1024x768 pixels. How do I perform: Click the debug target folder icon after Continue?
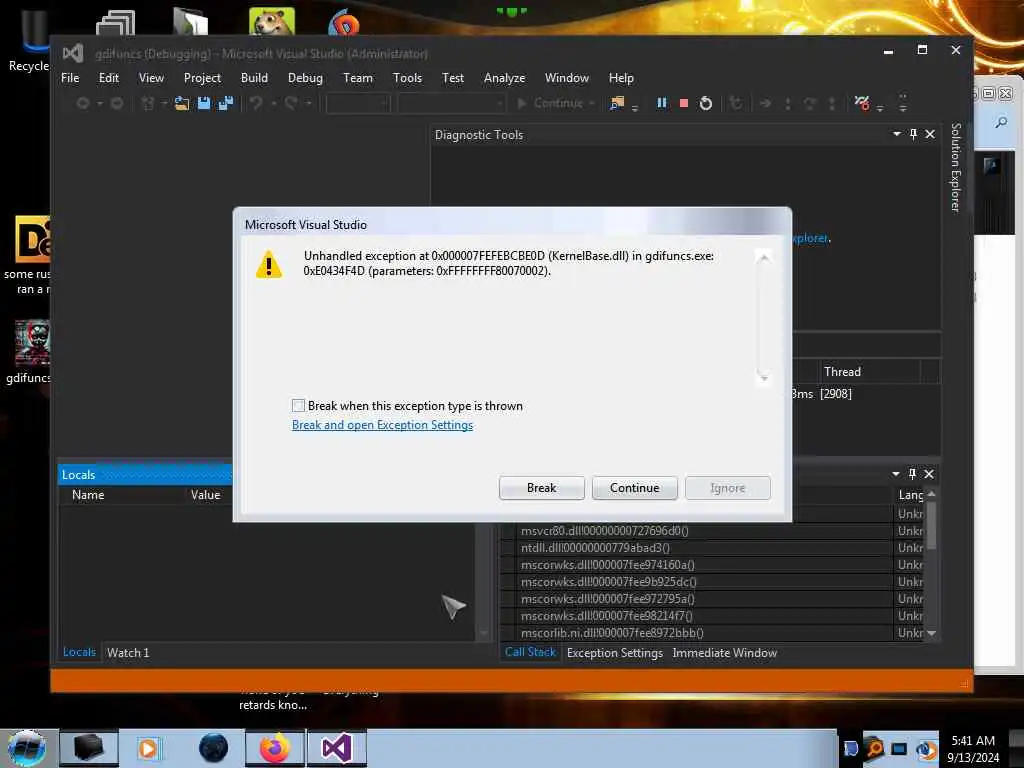click(616, 103)
